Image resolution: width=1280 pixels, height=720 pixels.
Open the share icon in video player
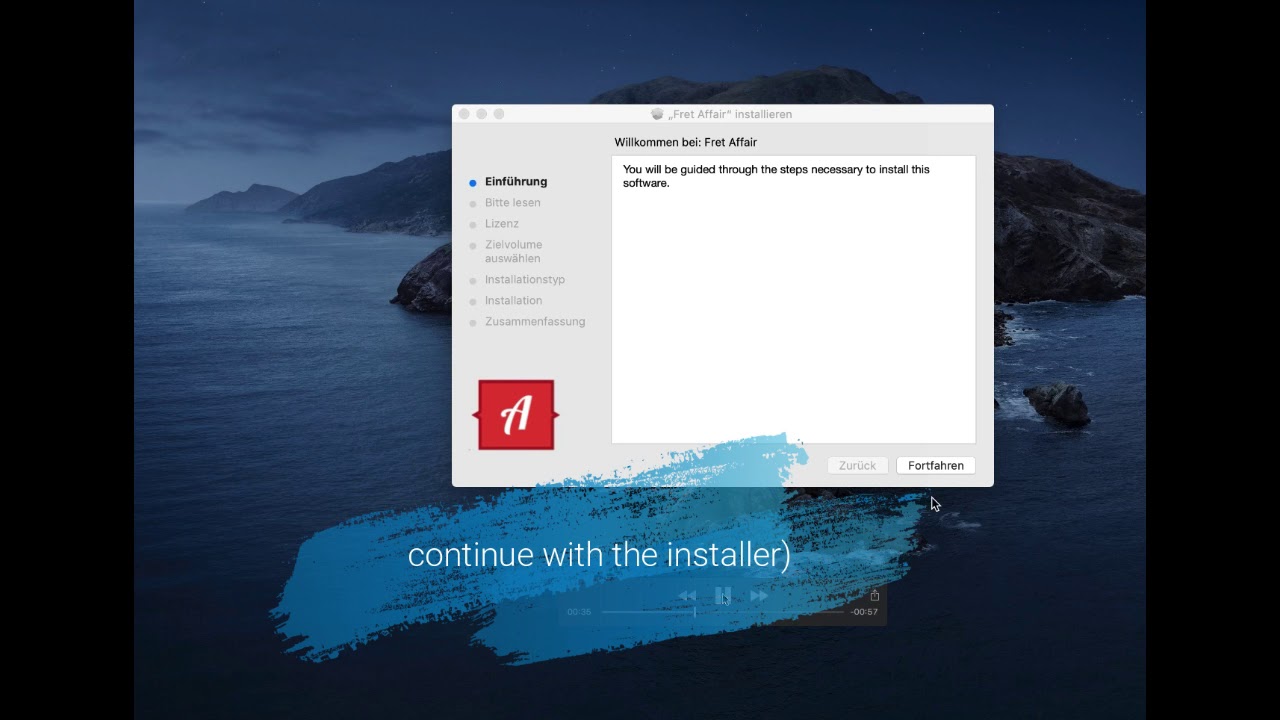point(875,595)
